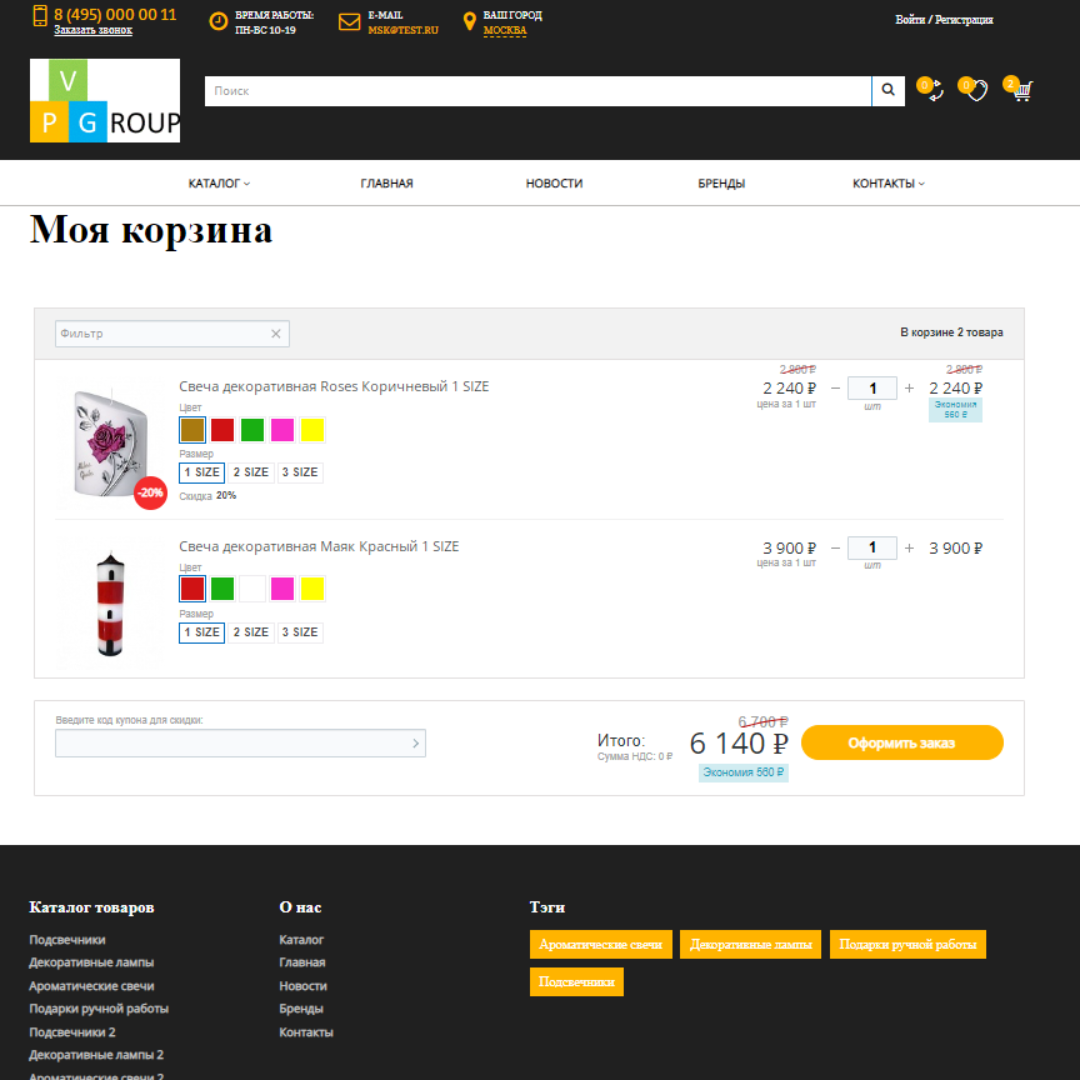1080x1080 pixels.
Task: Click the search magnifier icon
Action: coord(887,91)
